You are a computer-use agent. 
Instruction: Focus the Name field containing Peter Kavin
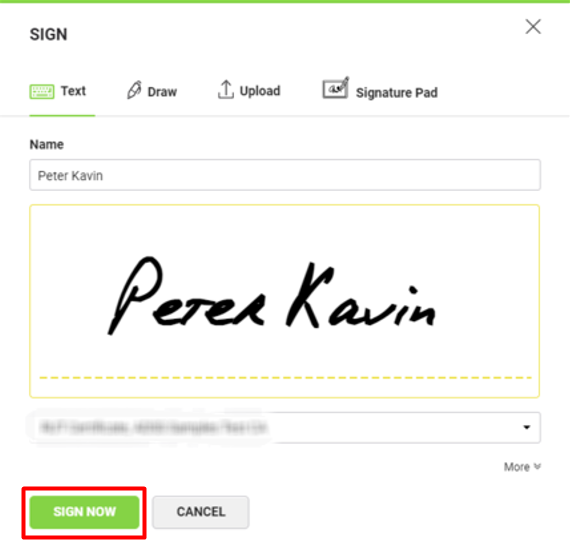pyautogui.click(x=285, y=175)
